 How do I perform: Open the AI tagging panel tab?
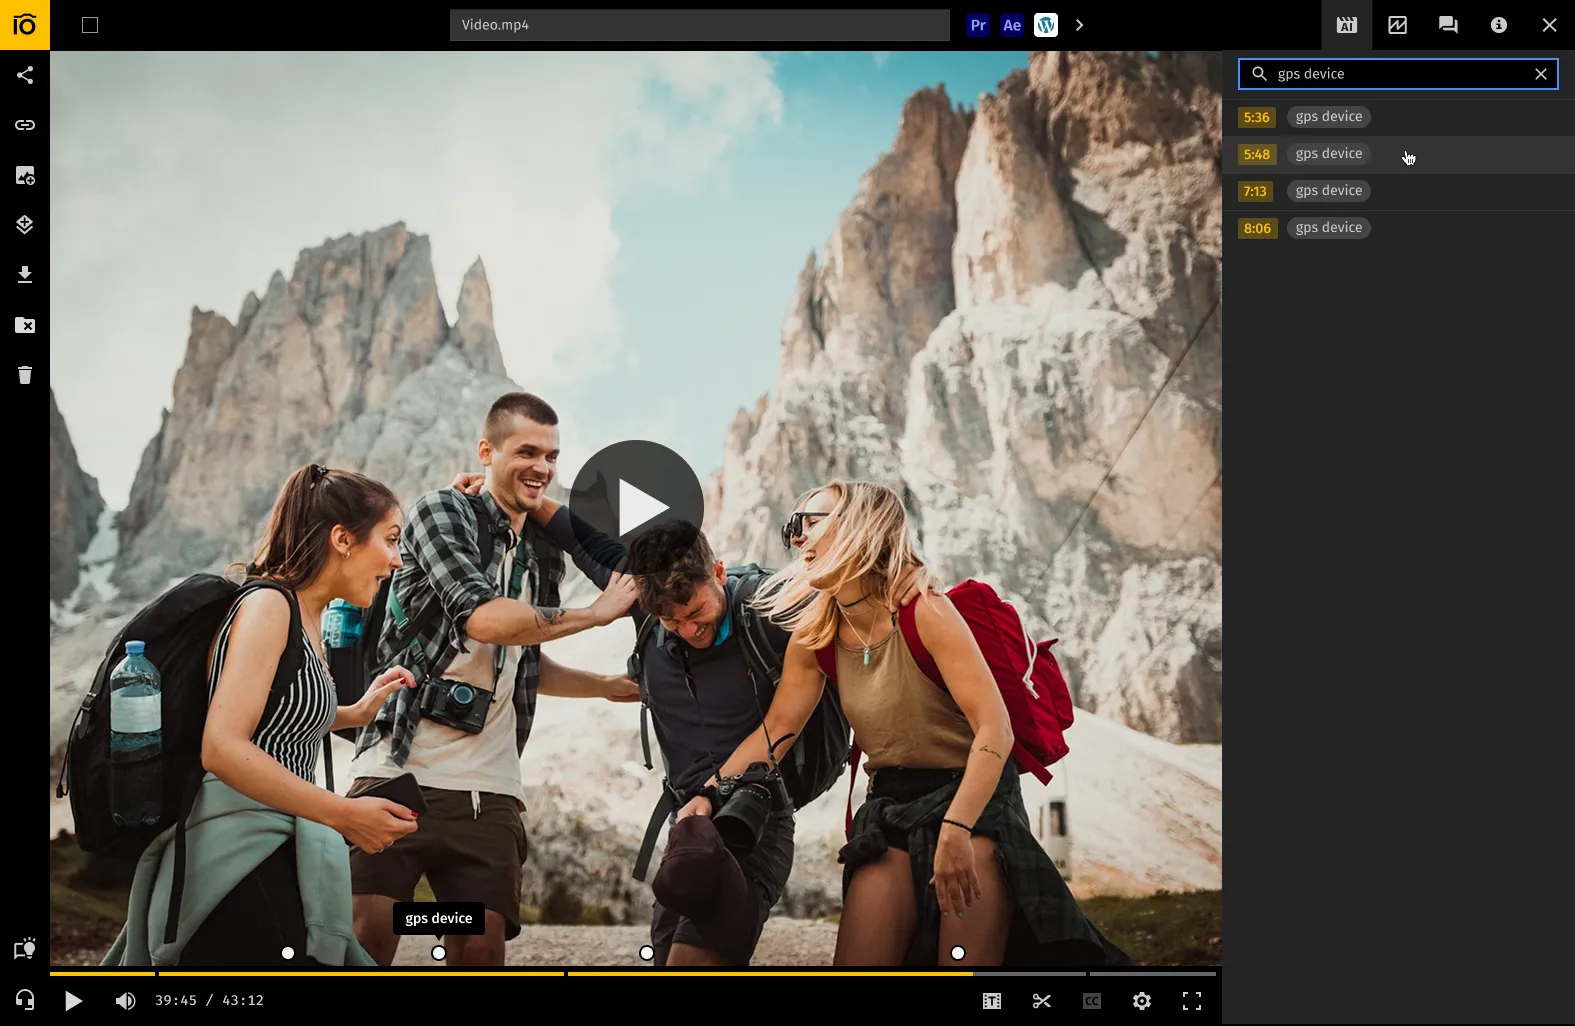[x=1347, y=25]
